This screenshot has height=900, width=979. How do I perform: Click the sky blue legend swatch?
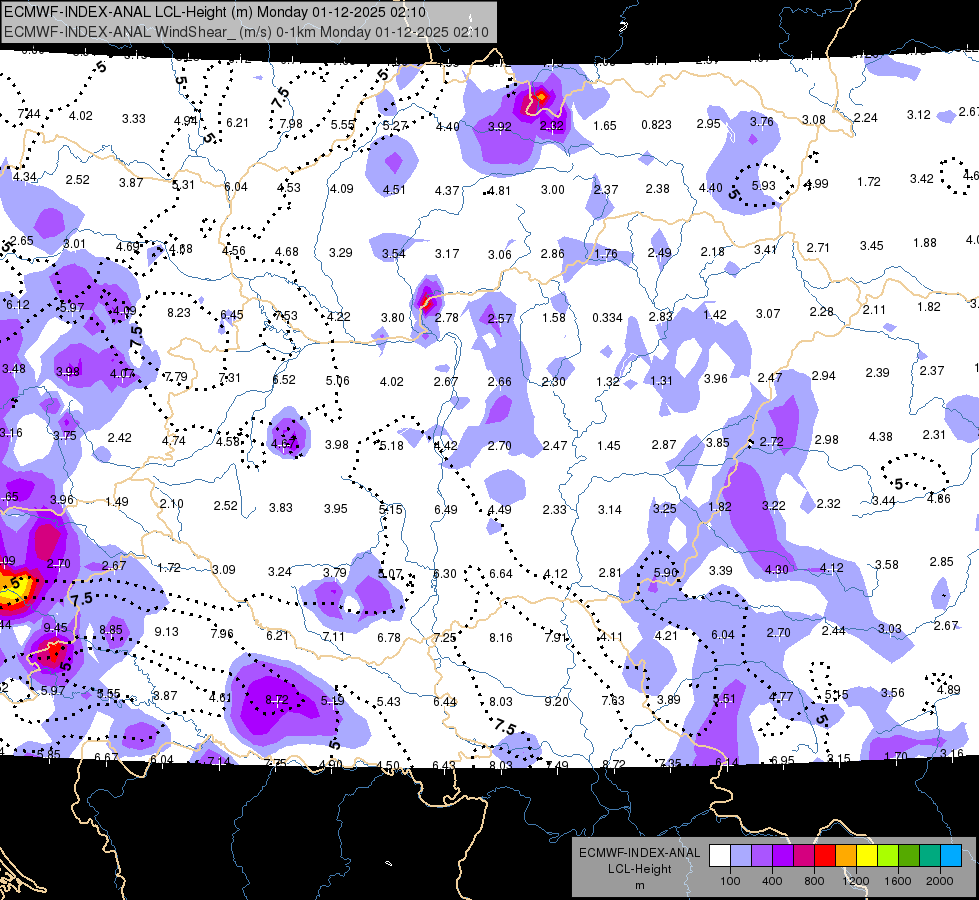click(x=951, y=856)
